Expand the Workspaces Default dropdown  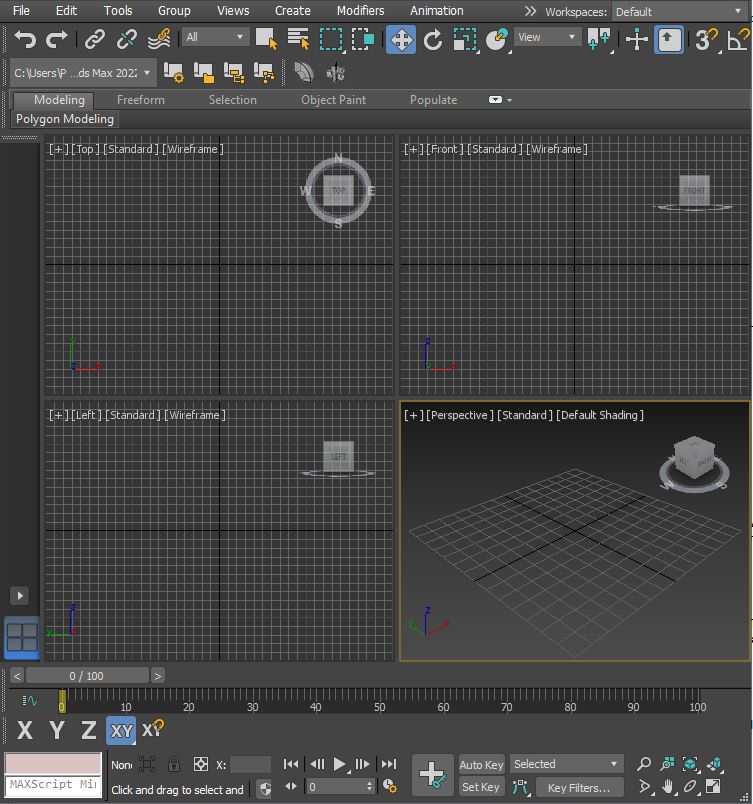click(679, 12)
